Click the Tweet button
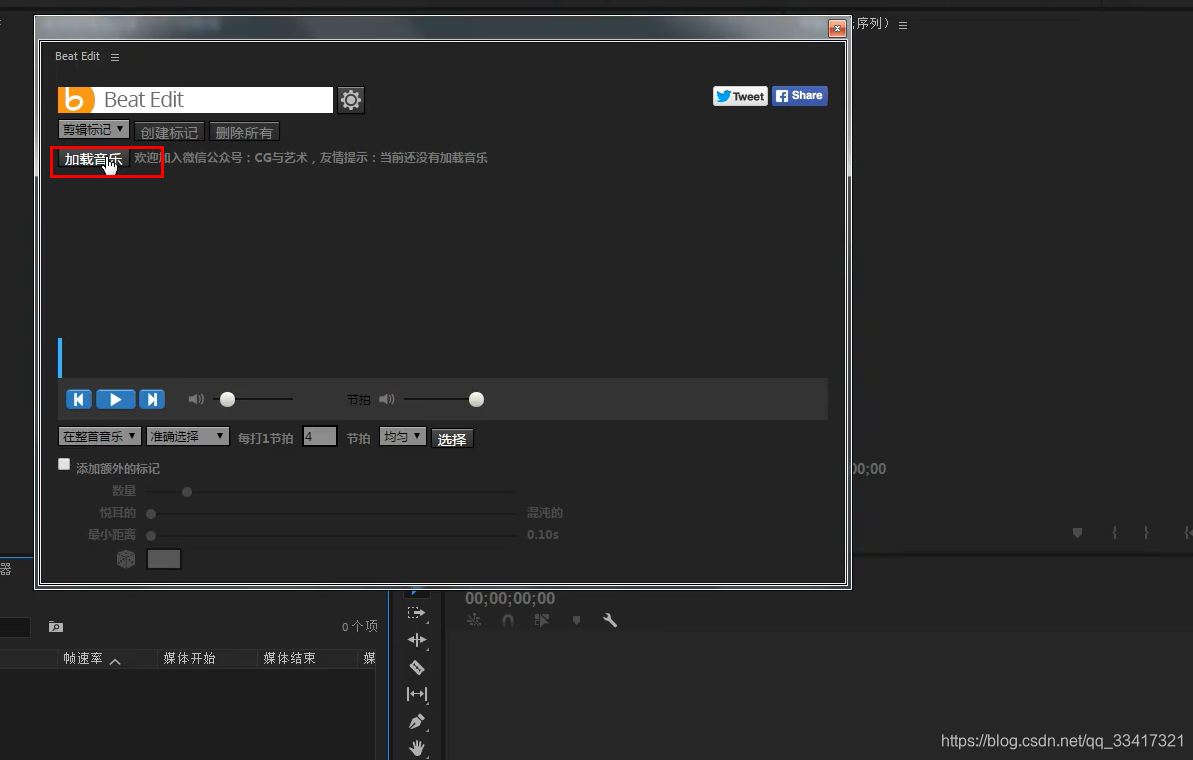The image size is (1193, 760). click(x=740, y=96)
